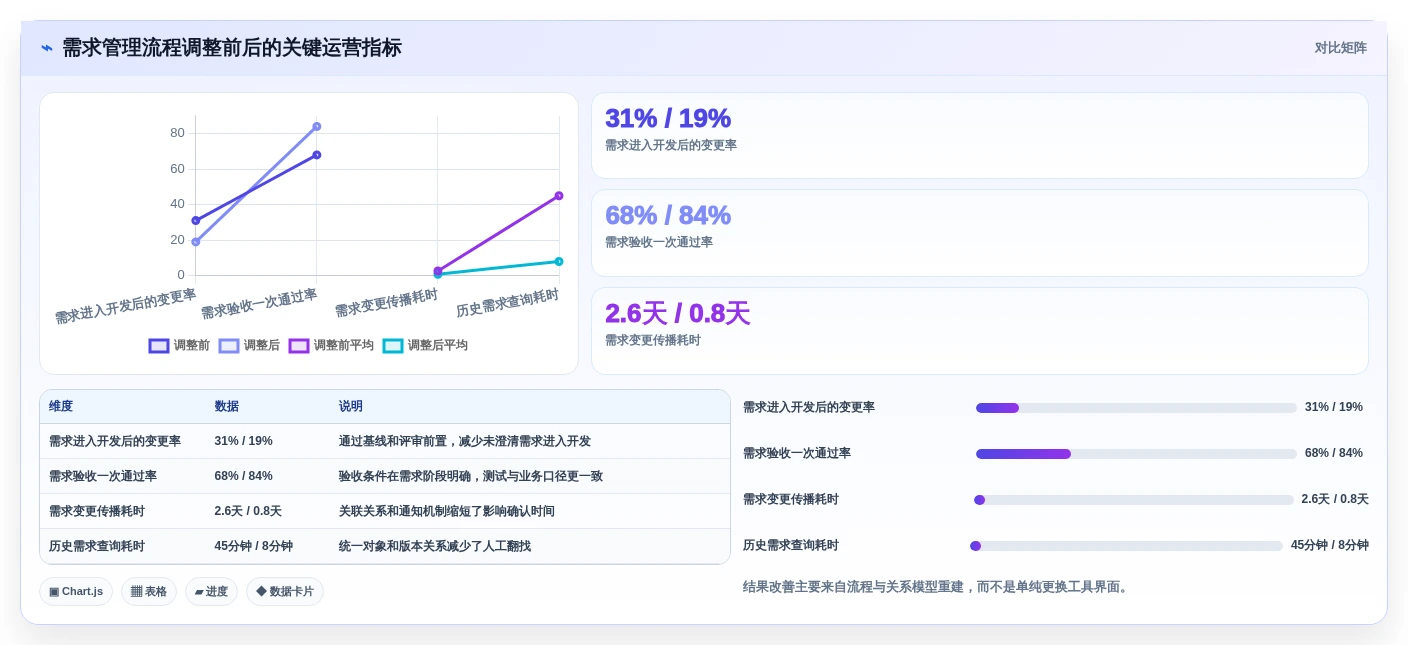Select table row 需求变更传播耗时
Viewport: 1408px width, 645px height.
click(385, 511)
